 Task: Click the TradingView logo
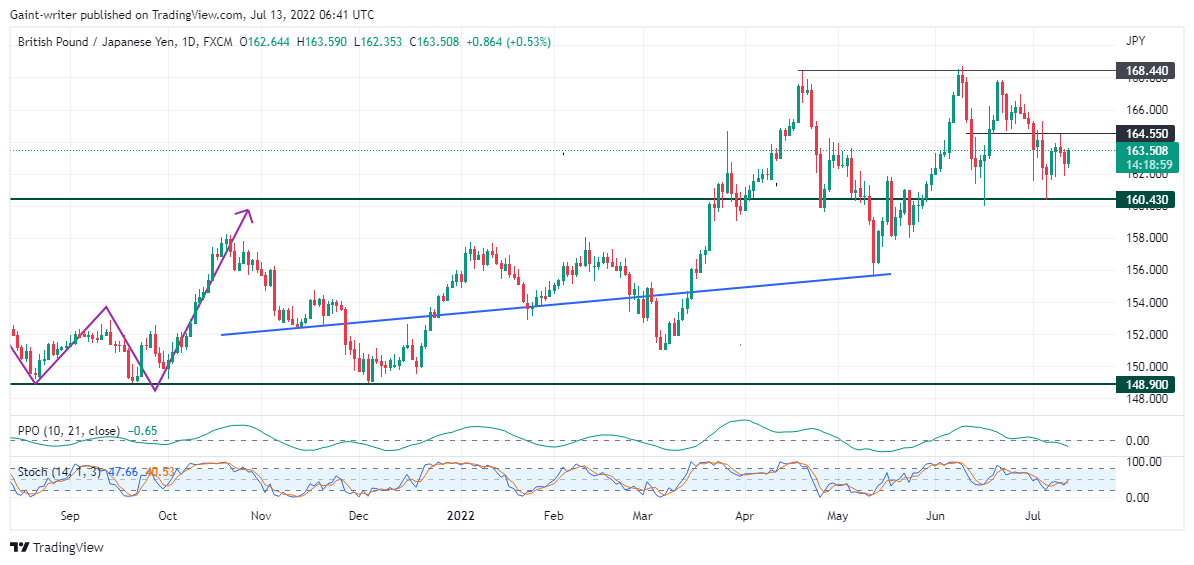coord(56,547)
